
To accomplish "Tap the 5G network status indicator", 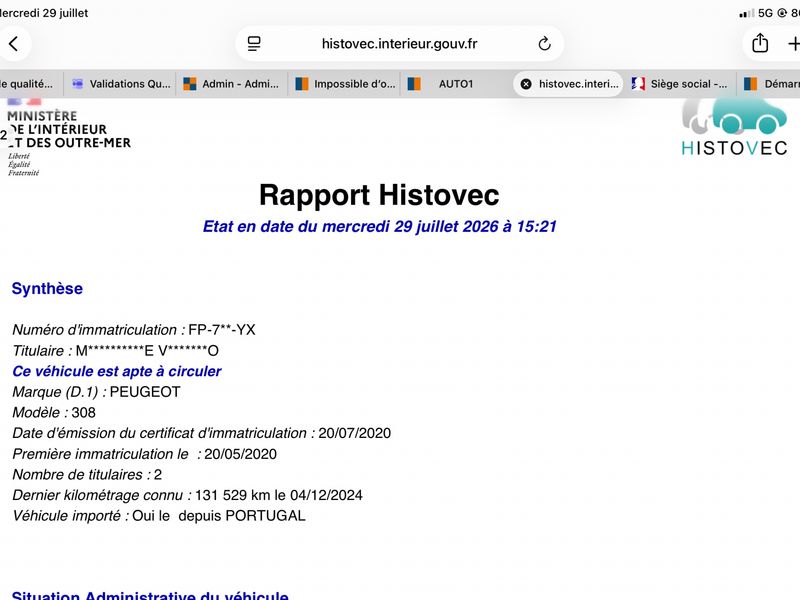I will click(765, 13).
